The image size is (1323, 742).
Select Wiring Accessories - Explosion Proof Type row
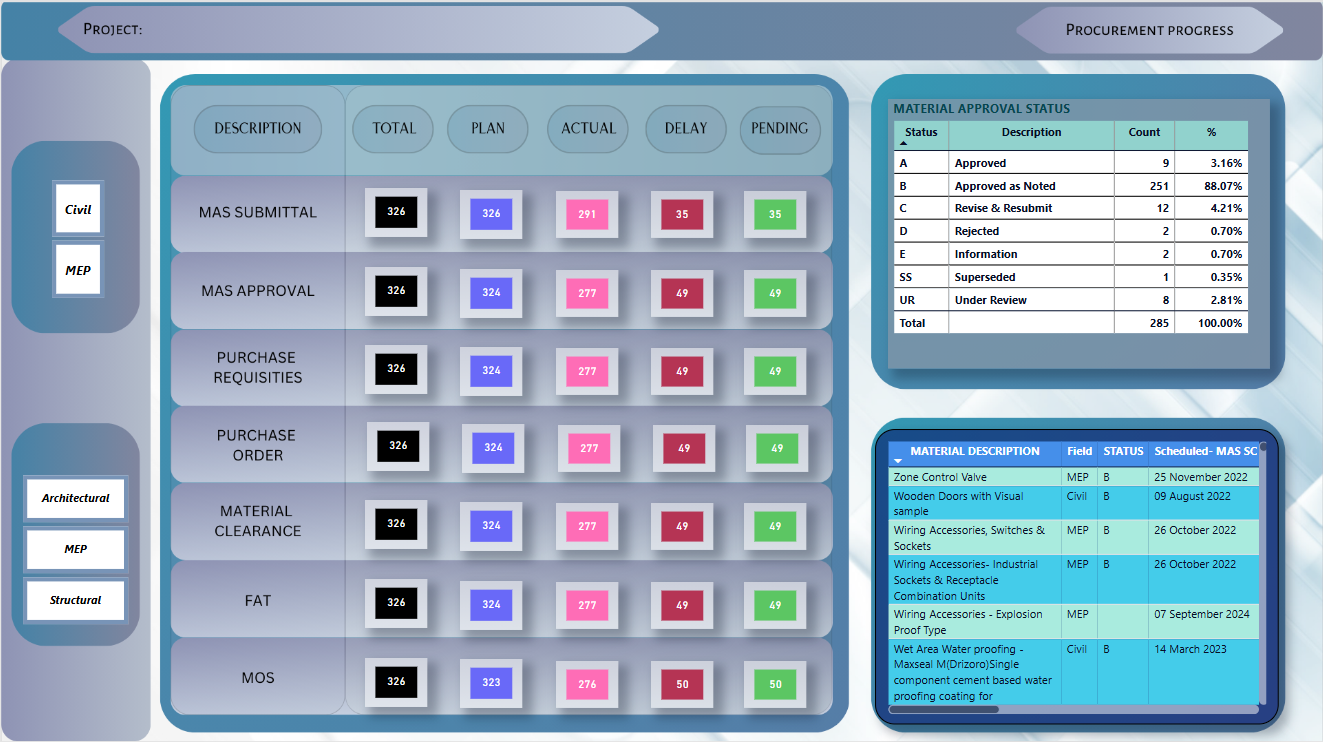pyautogui.click(x=1074, y=622)
